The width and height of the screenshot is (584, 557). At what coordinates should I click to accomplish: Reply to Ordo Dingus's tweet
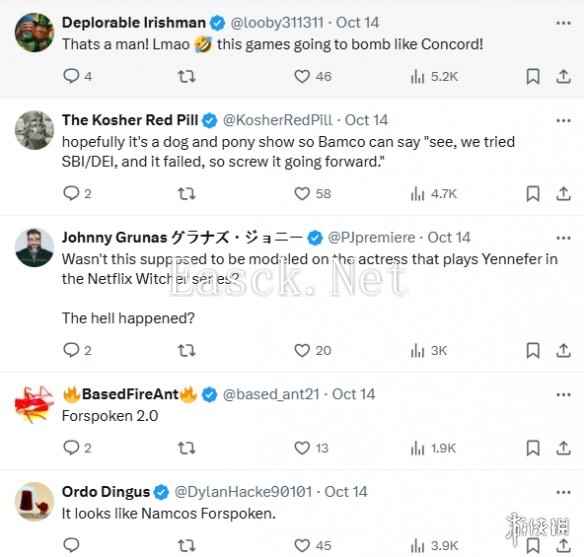pyautogui.click(x=71, y=545)
